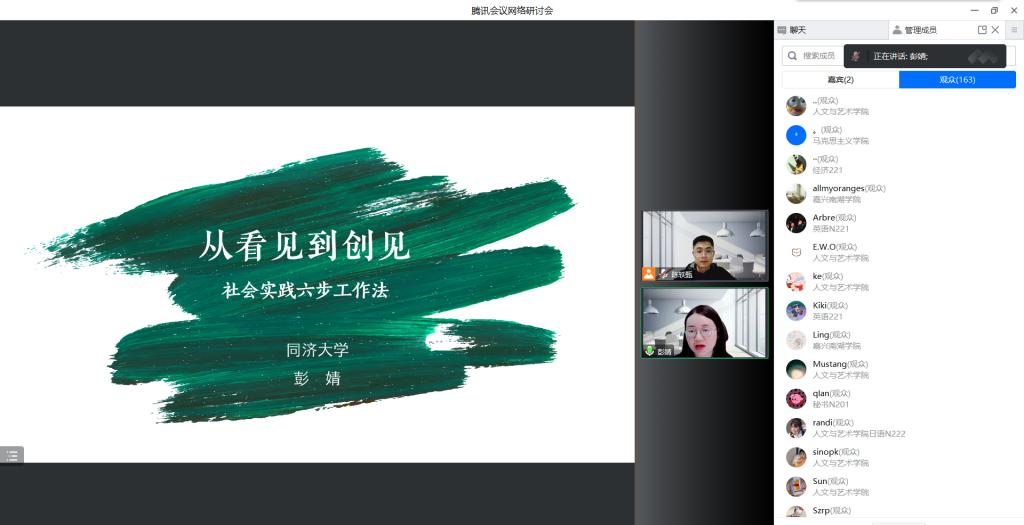
Task: Show the 观众(163) audience list
Action: tap(957, 80)
